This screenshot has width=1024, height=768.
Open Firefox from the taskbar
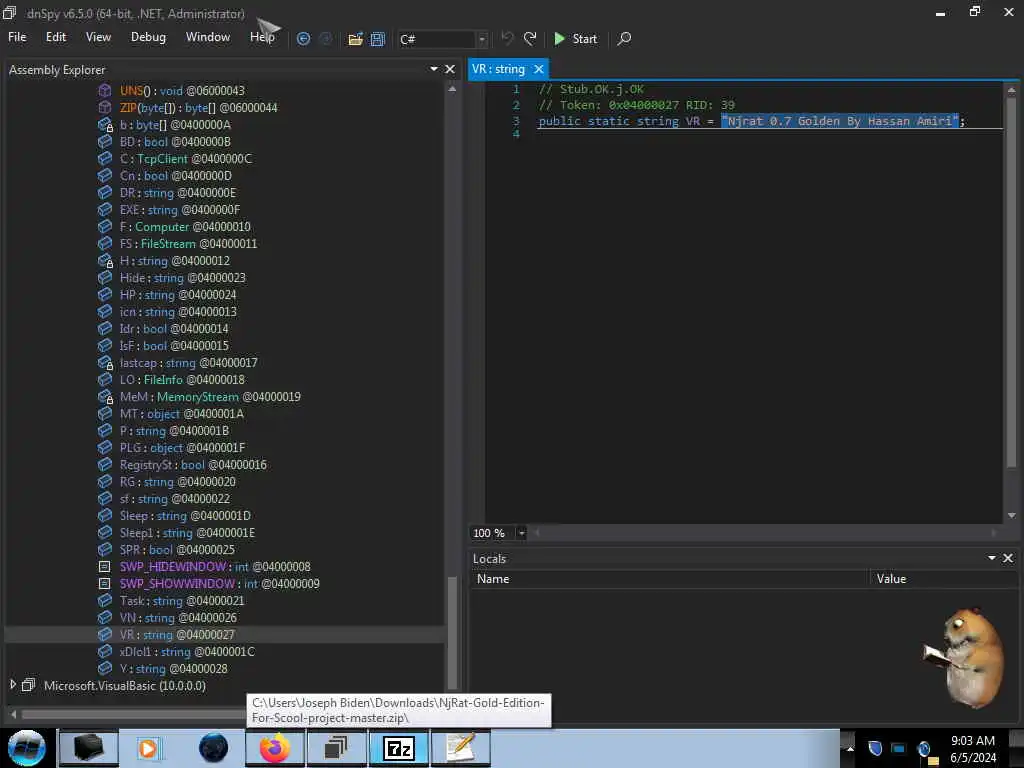[x=275, y=748]
